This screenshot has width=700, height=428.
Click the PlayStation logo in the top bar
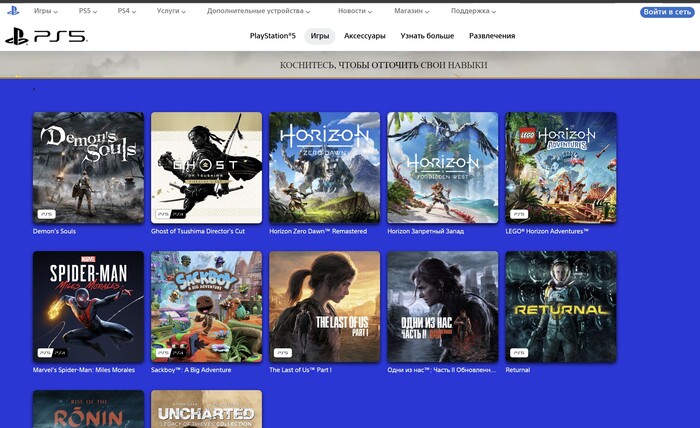14,11
